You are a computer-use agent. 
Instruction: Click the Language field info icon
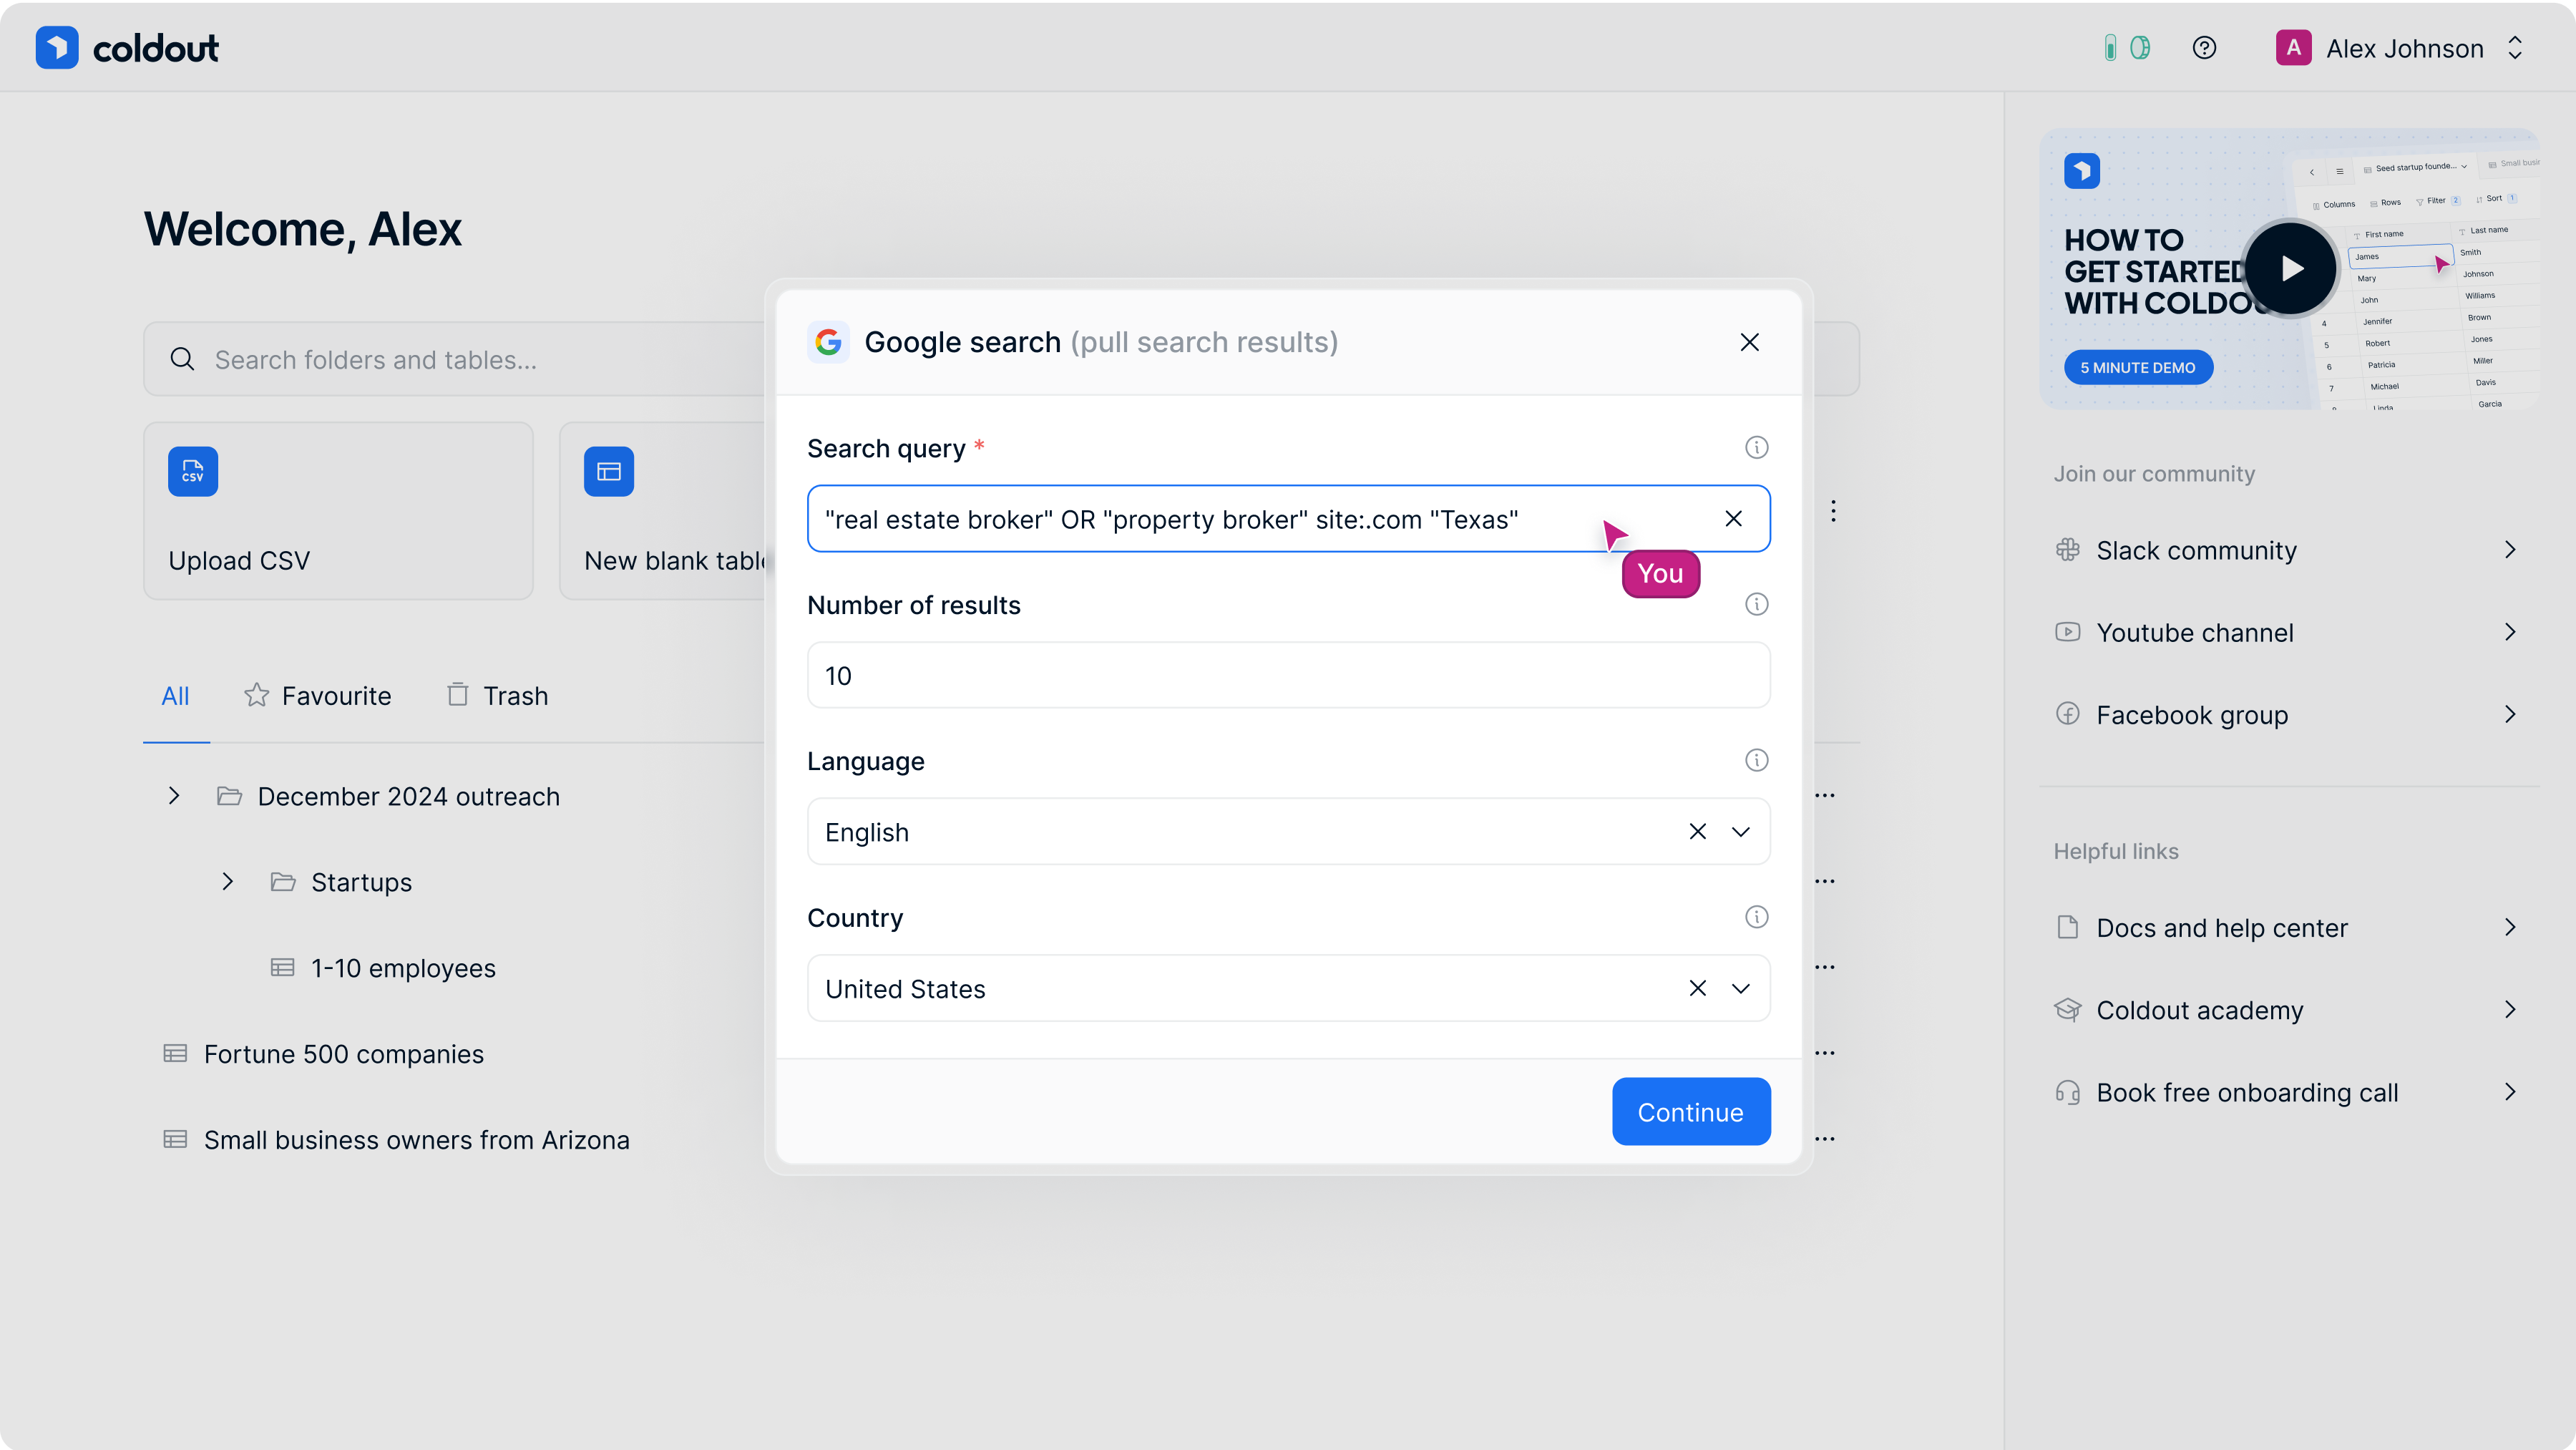[x=1756, y=761]
